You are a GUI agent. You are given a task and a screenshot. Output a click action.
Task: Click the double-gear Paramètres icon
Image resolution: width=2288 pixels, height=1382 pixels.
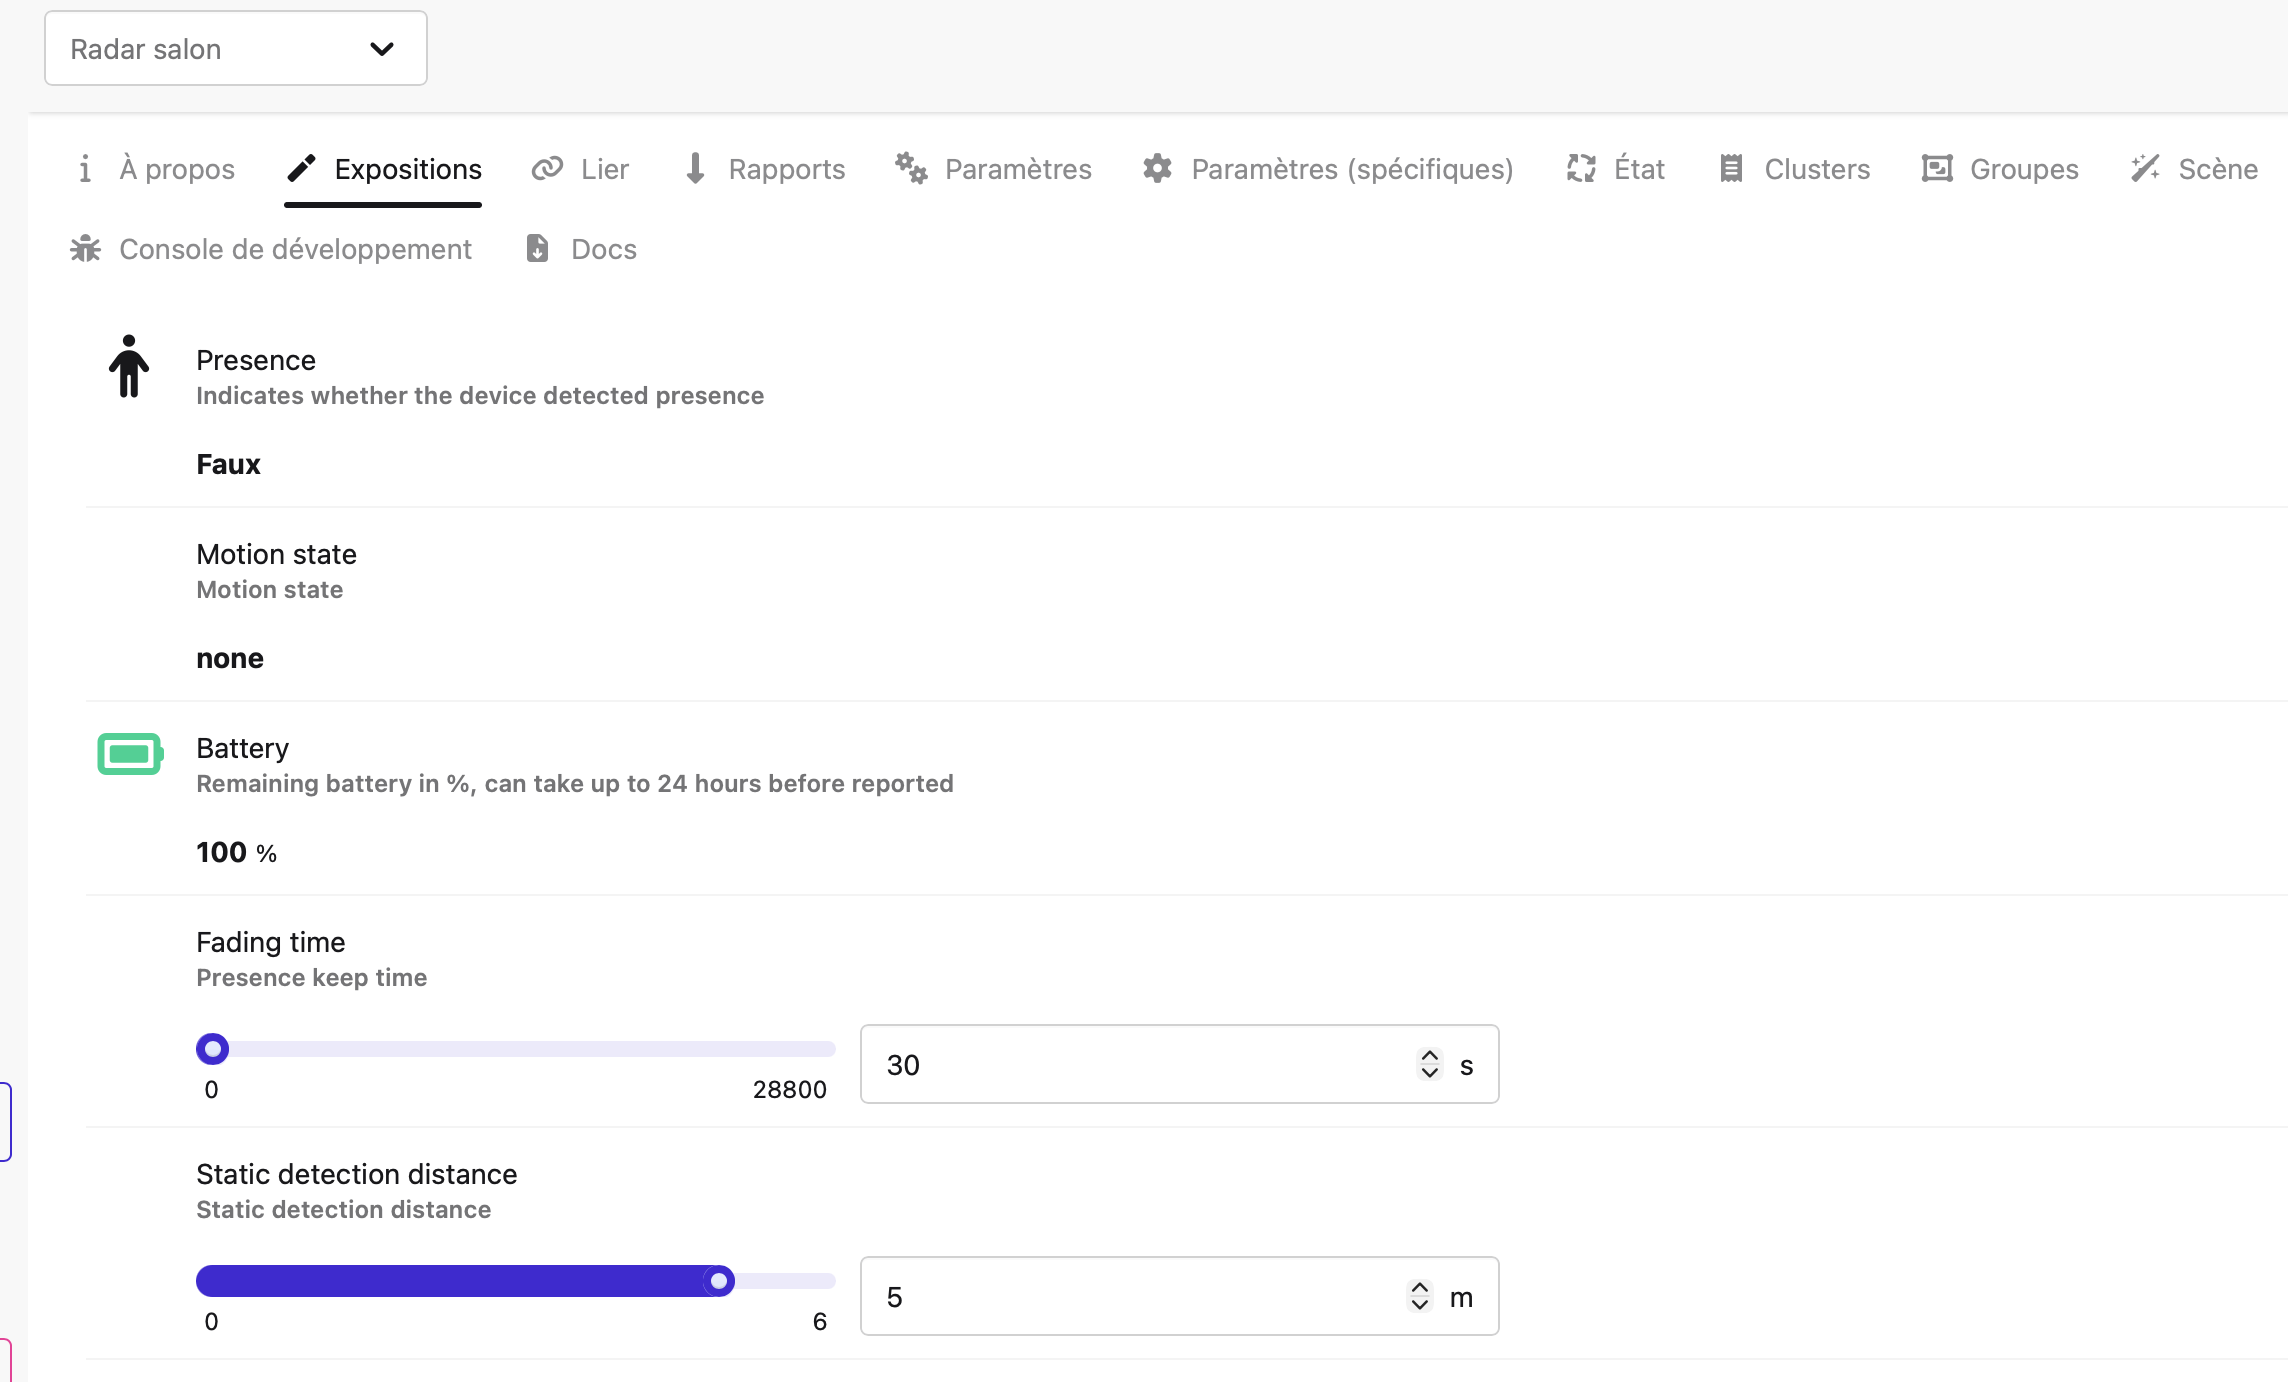(911, 169)
